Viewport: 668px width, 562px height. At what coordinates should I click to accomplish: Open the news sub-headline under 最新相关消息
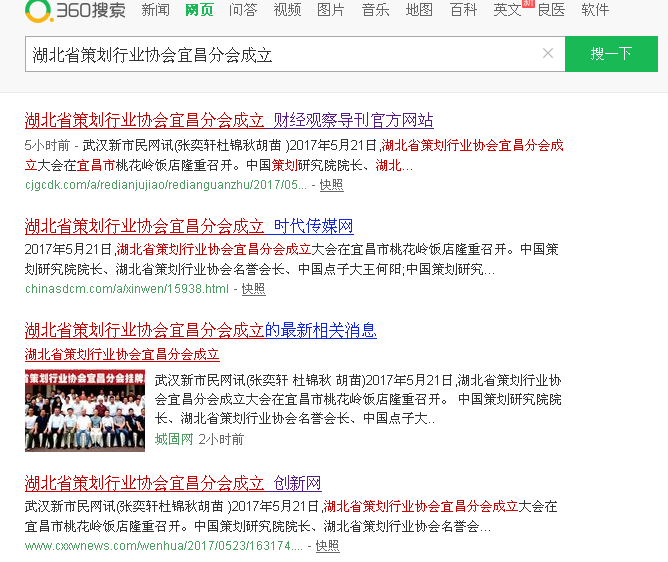(122, 354)
